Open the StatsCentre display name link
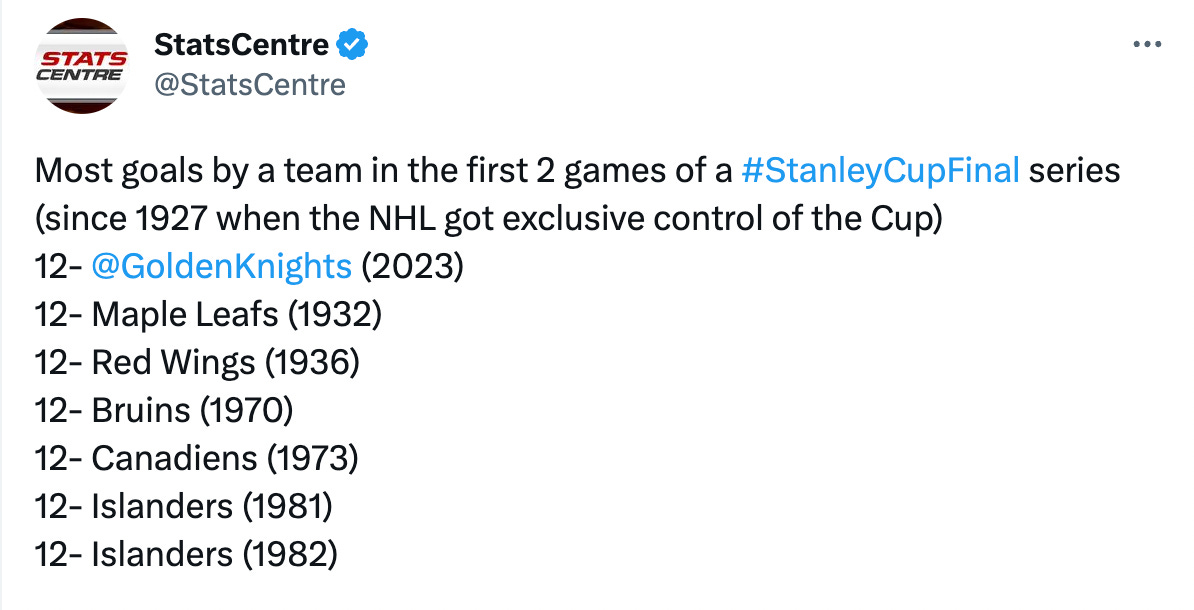Viewport: 1194px width, 610px height. (241, 45)
